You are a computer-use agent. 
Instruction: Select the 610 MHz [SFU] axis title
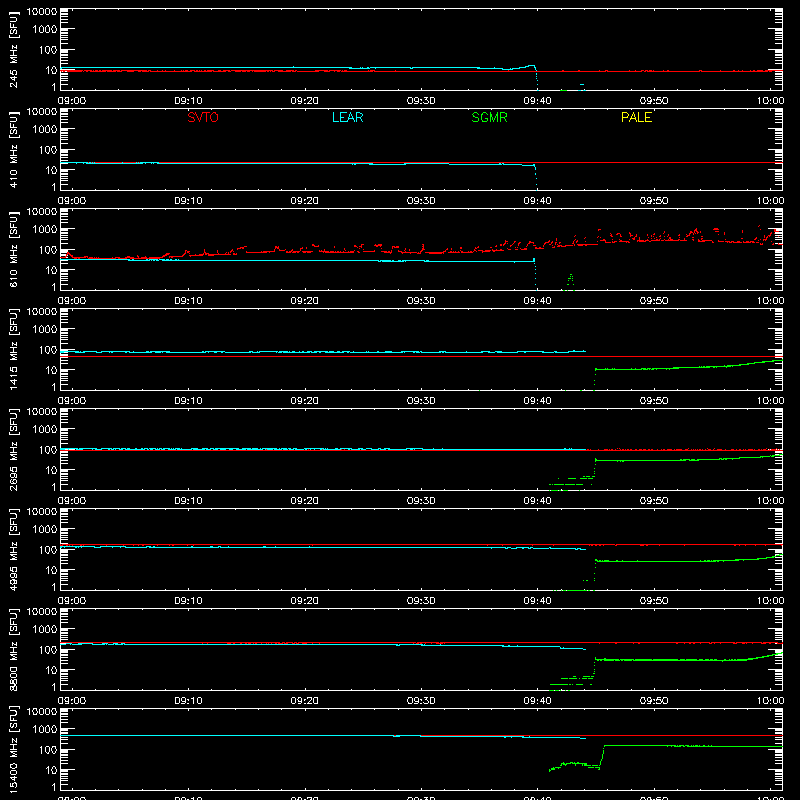tap(13, 250)
